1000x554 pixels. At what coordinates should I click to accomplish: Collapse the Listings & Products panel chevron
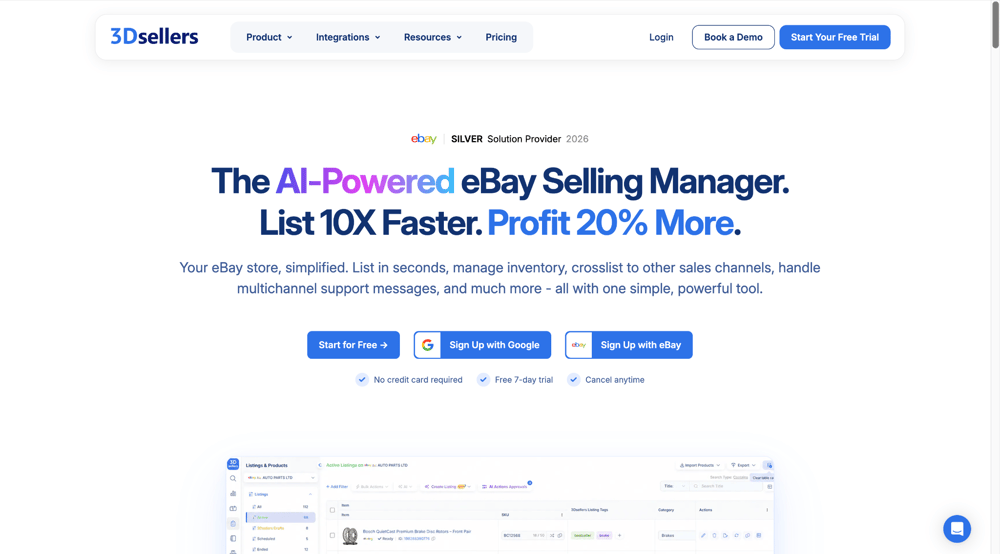click(x=320, y=465)
